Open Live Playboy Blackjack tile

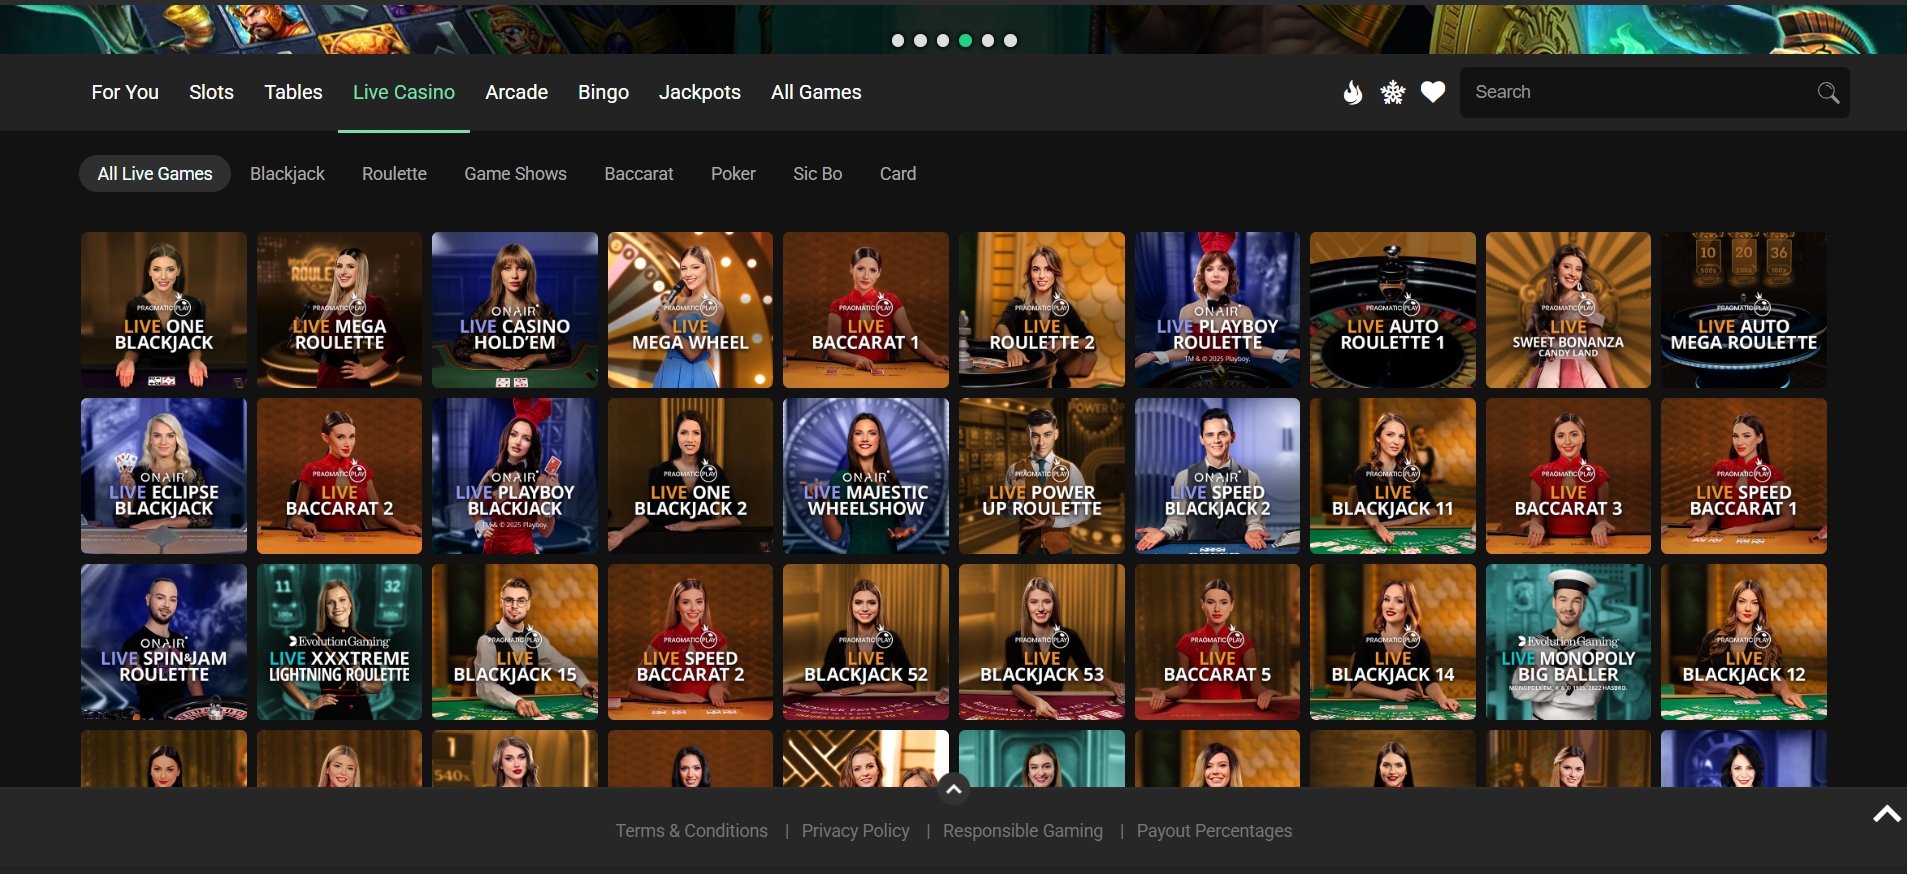[x=515, y=476]
